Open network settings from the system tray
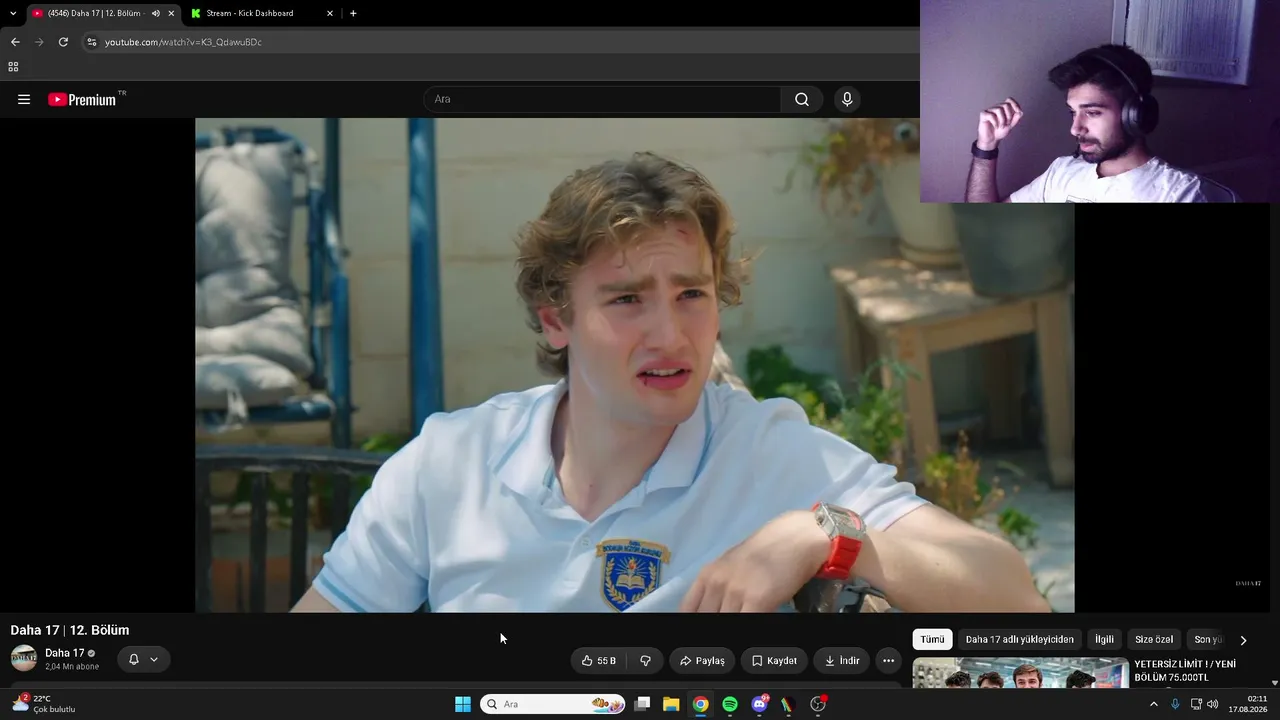Image resolution: width=1280 pixels, height=720 pixels. (x=1196, y=704)
